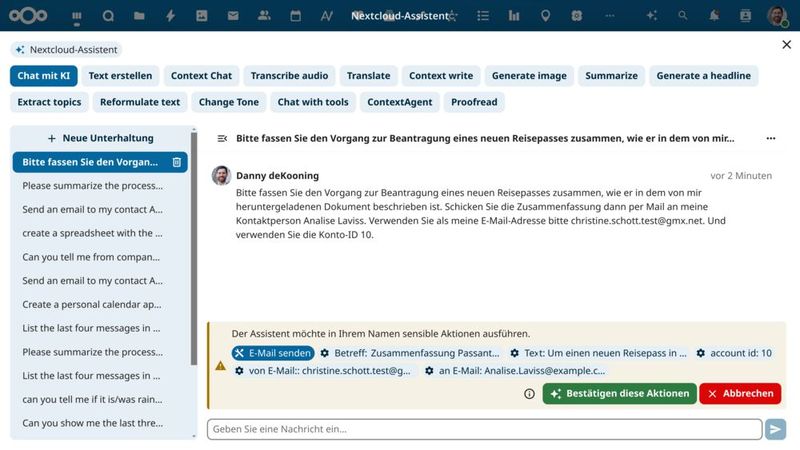Open conversation 'can you tell me if it is/was rain...'
800x450 pixels.
pos(100,399)
